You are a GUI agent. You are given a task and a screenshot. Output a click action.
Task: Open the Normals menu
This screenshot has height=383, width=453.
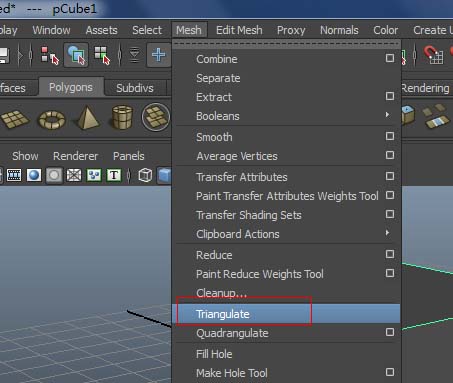click(339, 30)
